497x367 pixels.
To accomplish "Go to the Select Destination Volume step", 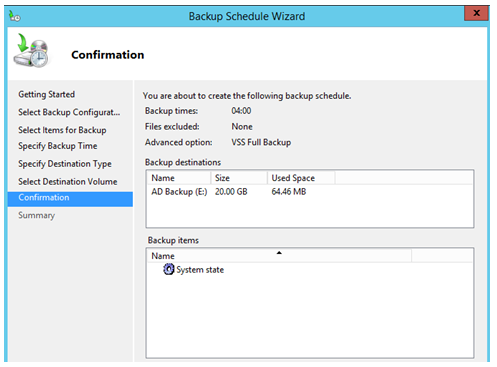I will (68, 182).
